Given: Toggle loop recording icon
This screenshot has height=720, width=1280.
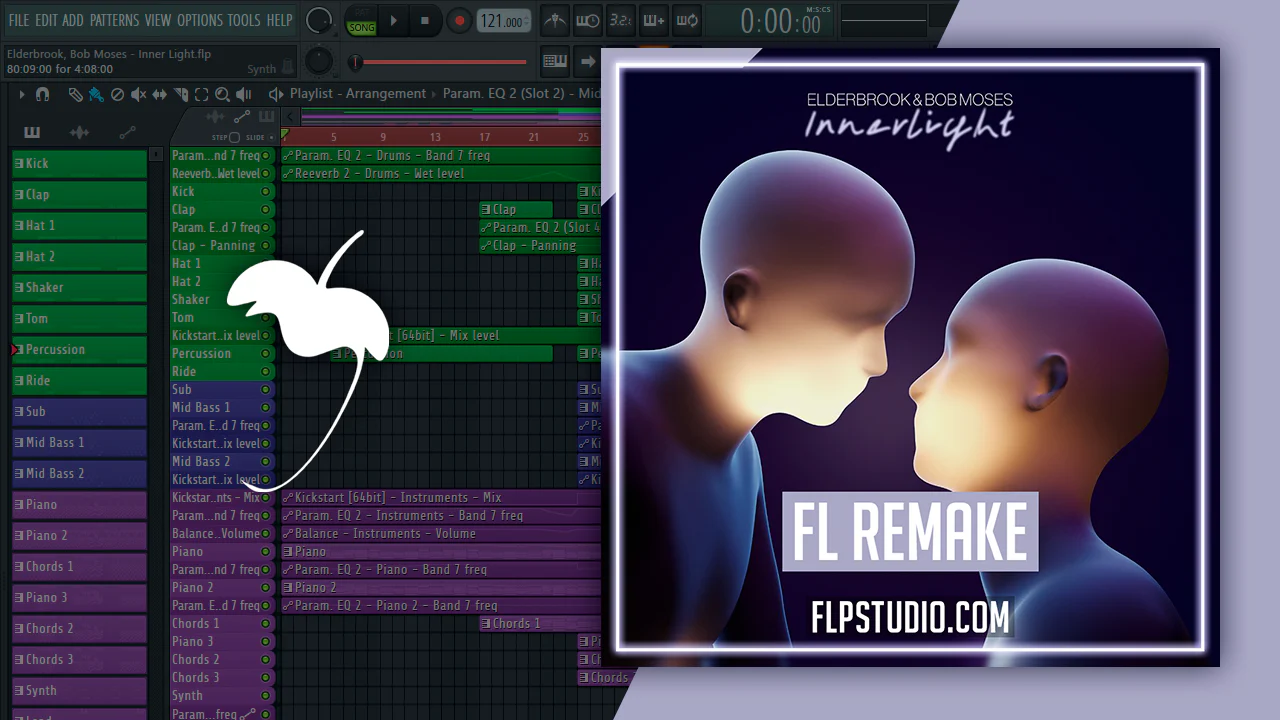Looking at the screenshot, I should pos(687,20).
